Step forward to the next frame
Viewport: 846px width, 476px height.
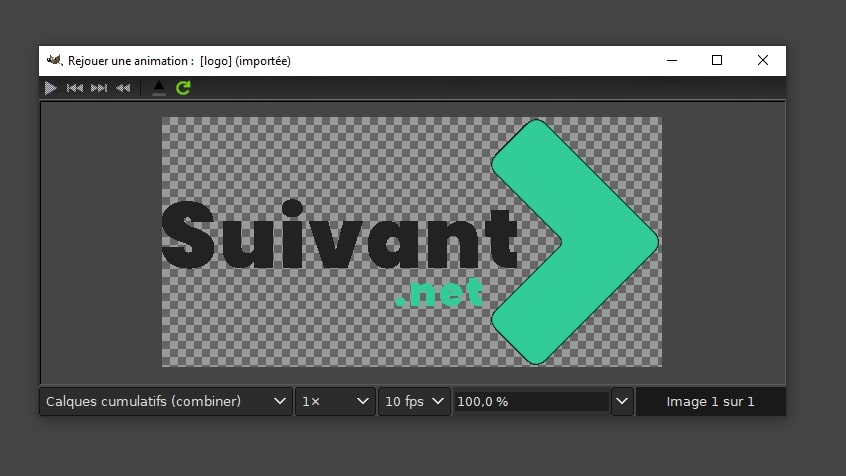click(99, 88)
